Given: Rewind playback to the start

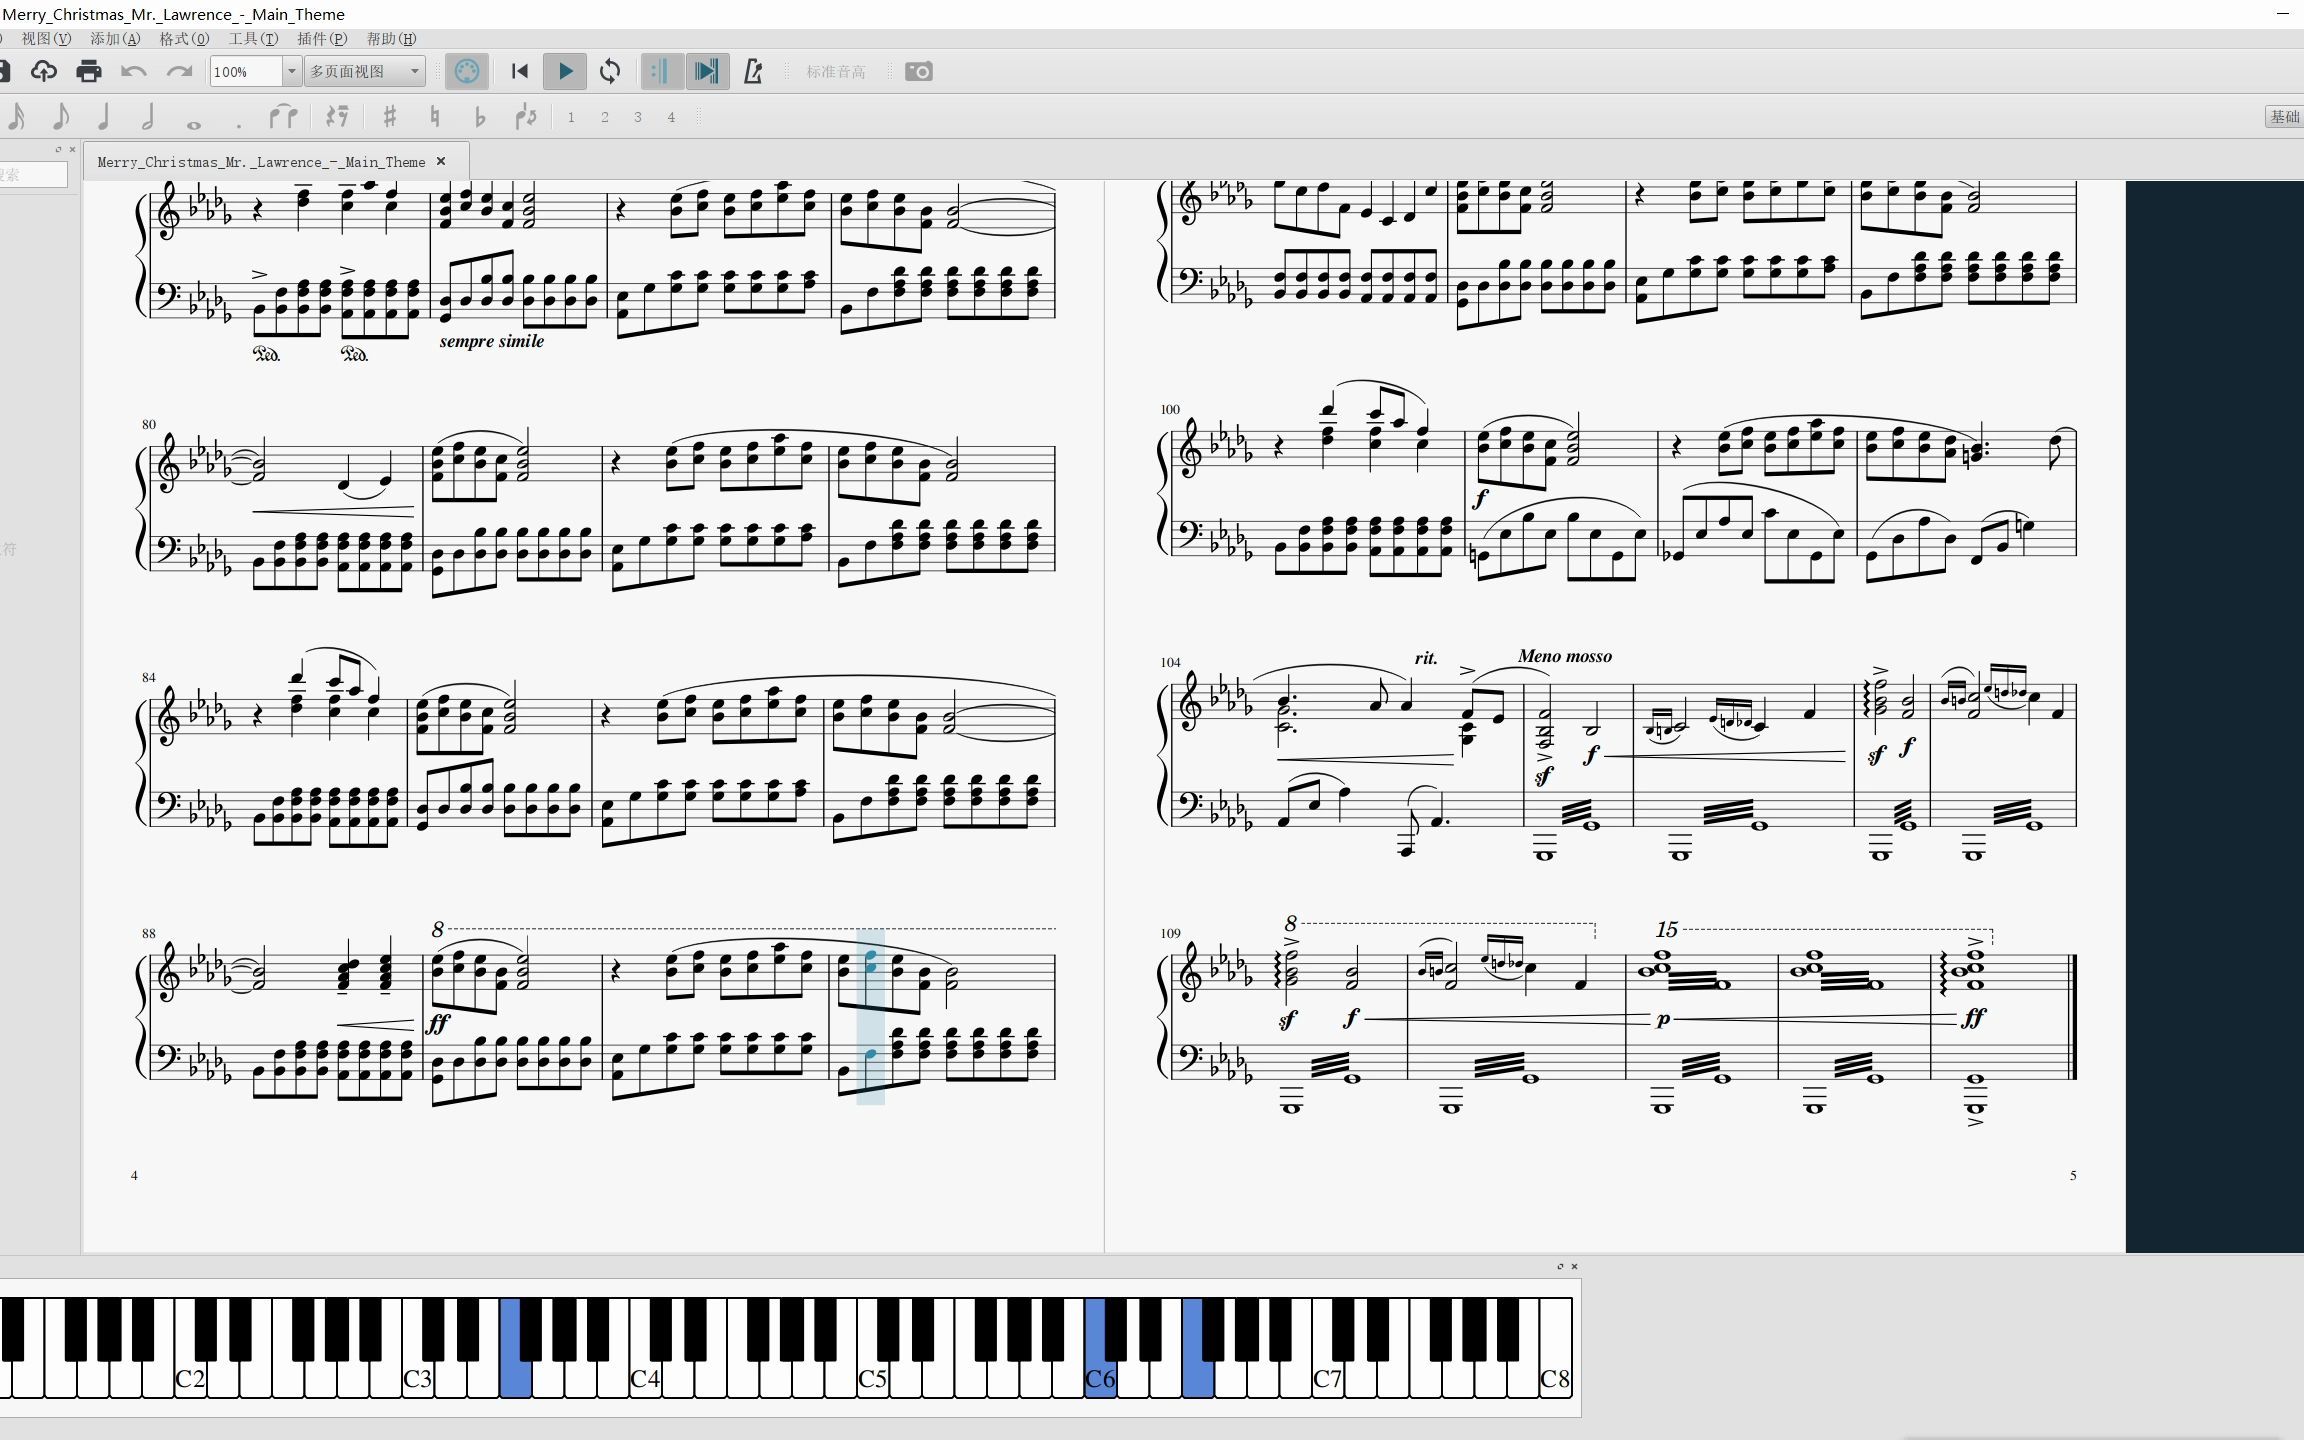Looking at the screenshot, I should tap(520, 71).
